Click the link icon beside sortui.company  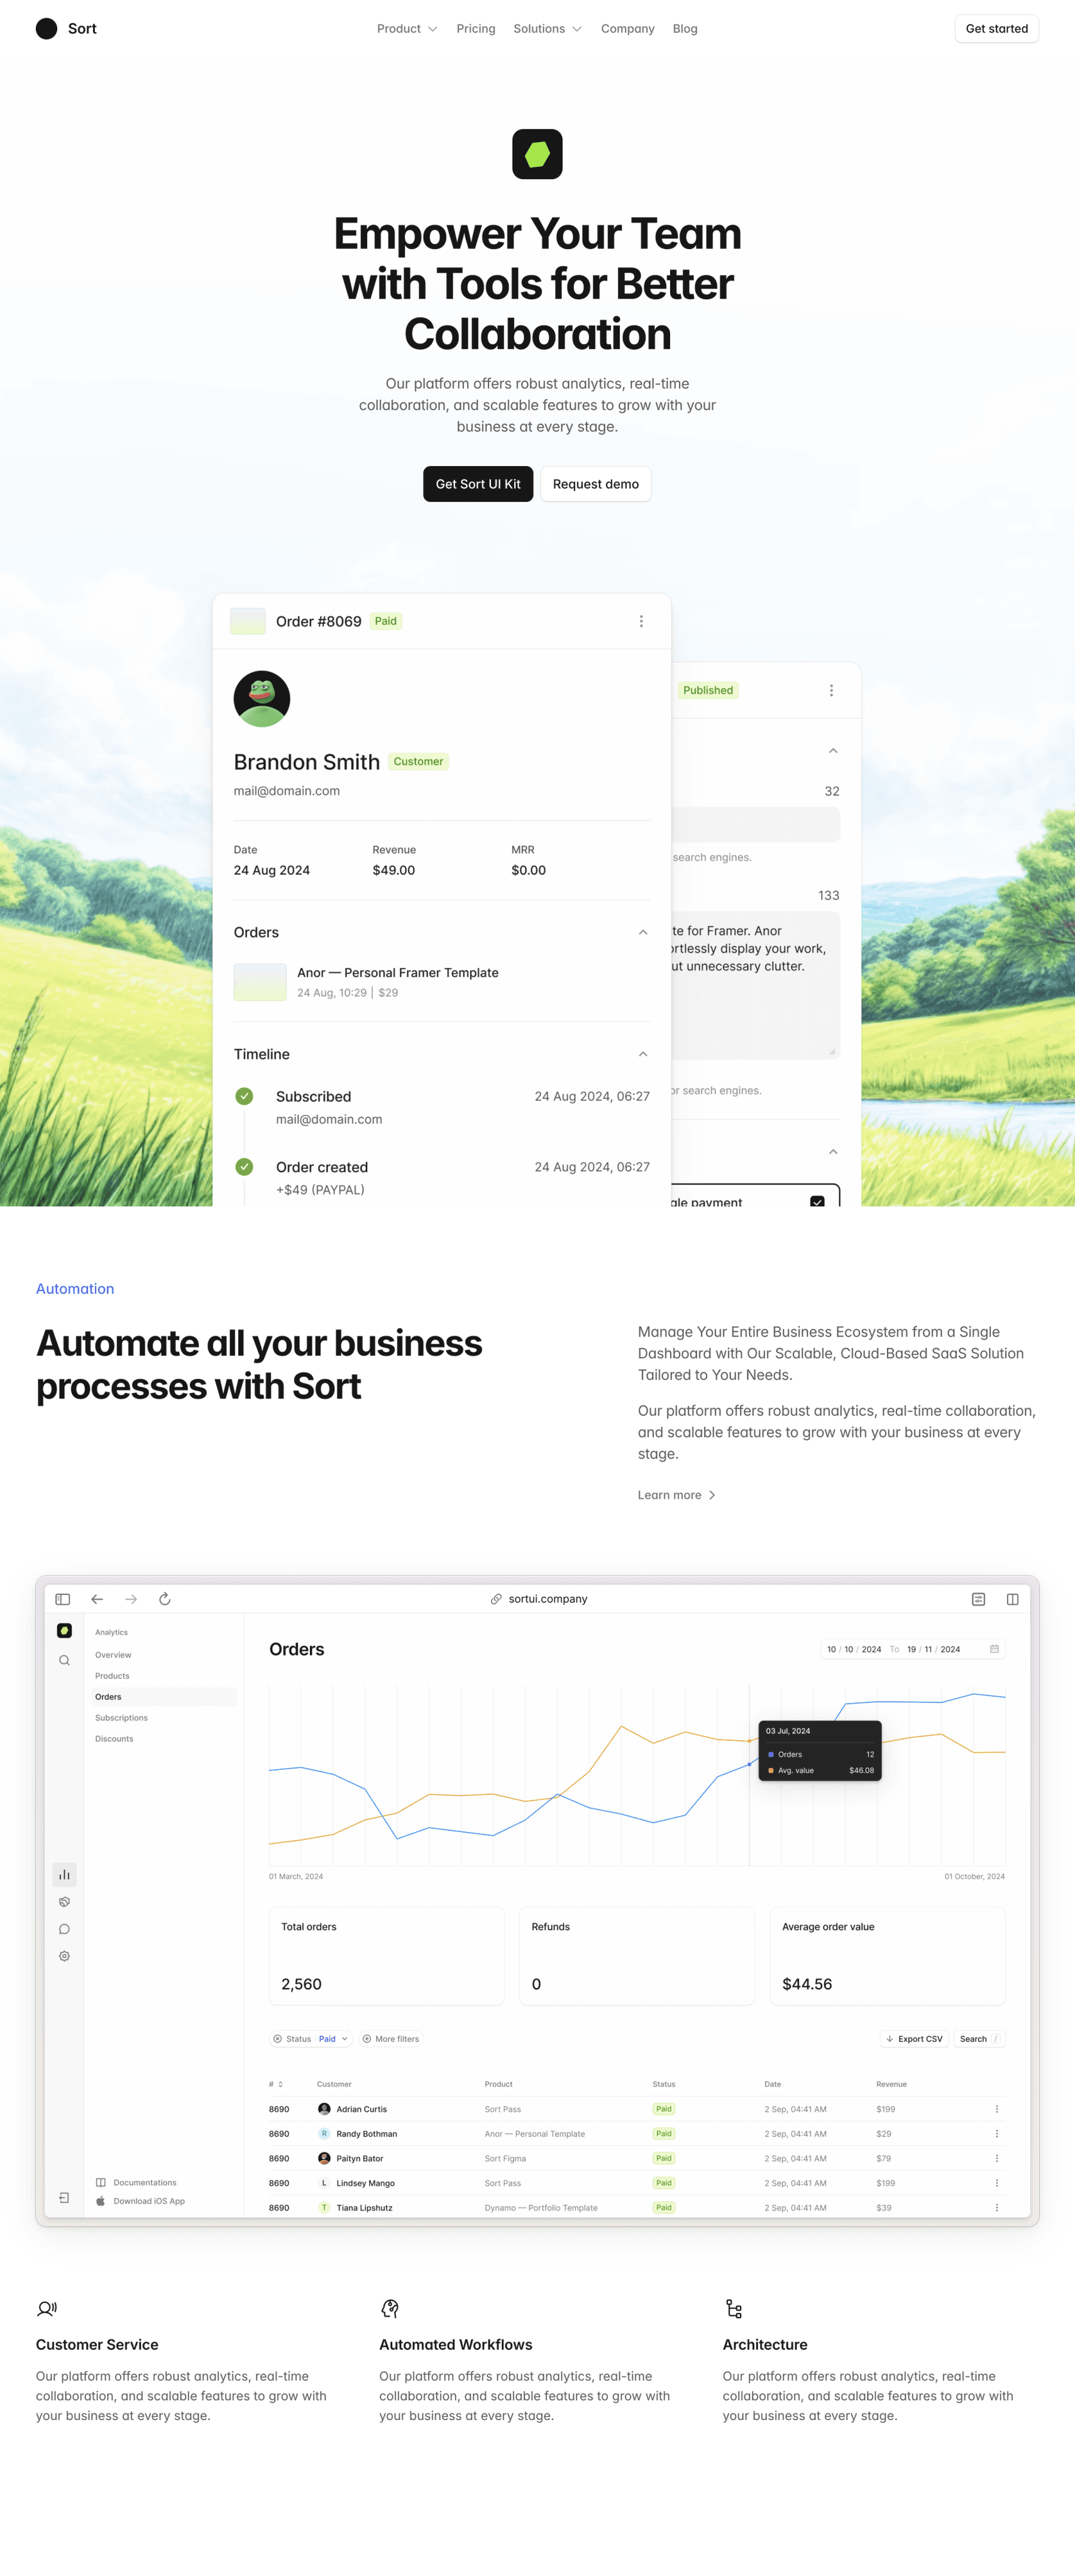coord(496,1599)
